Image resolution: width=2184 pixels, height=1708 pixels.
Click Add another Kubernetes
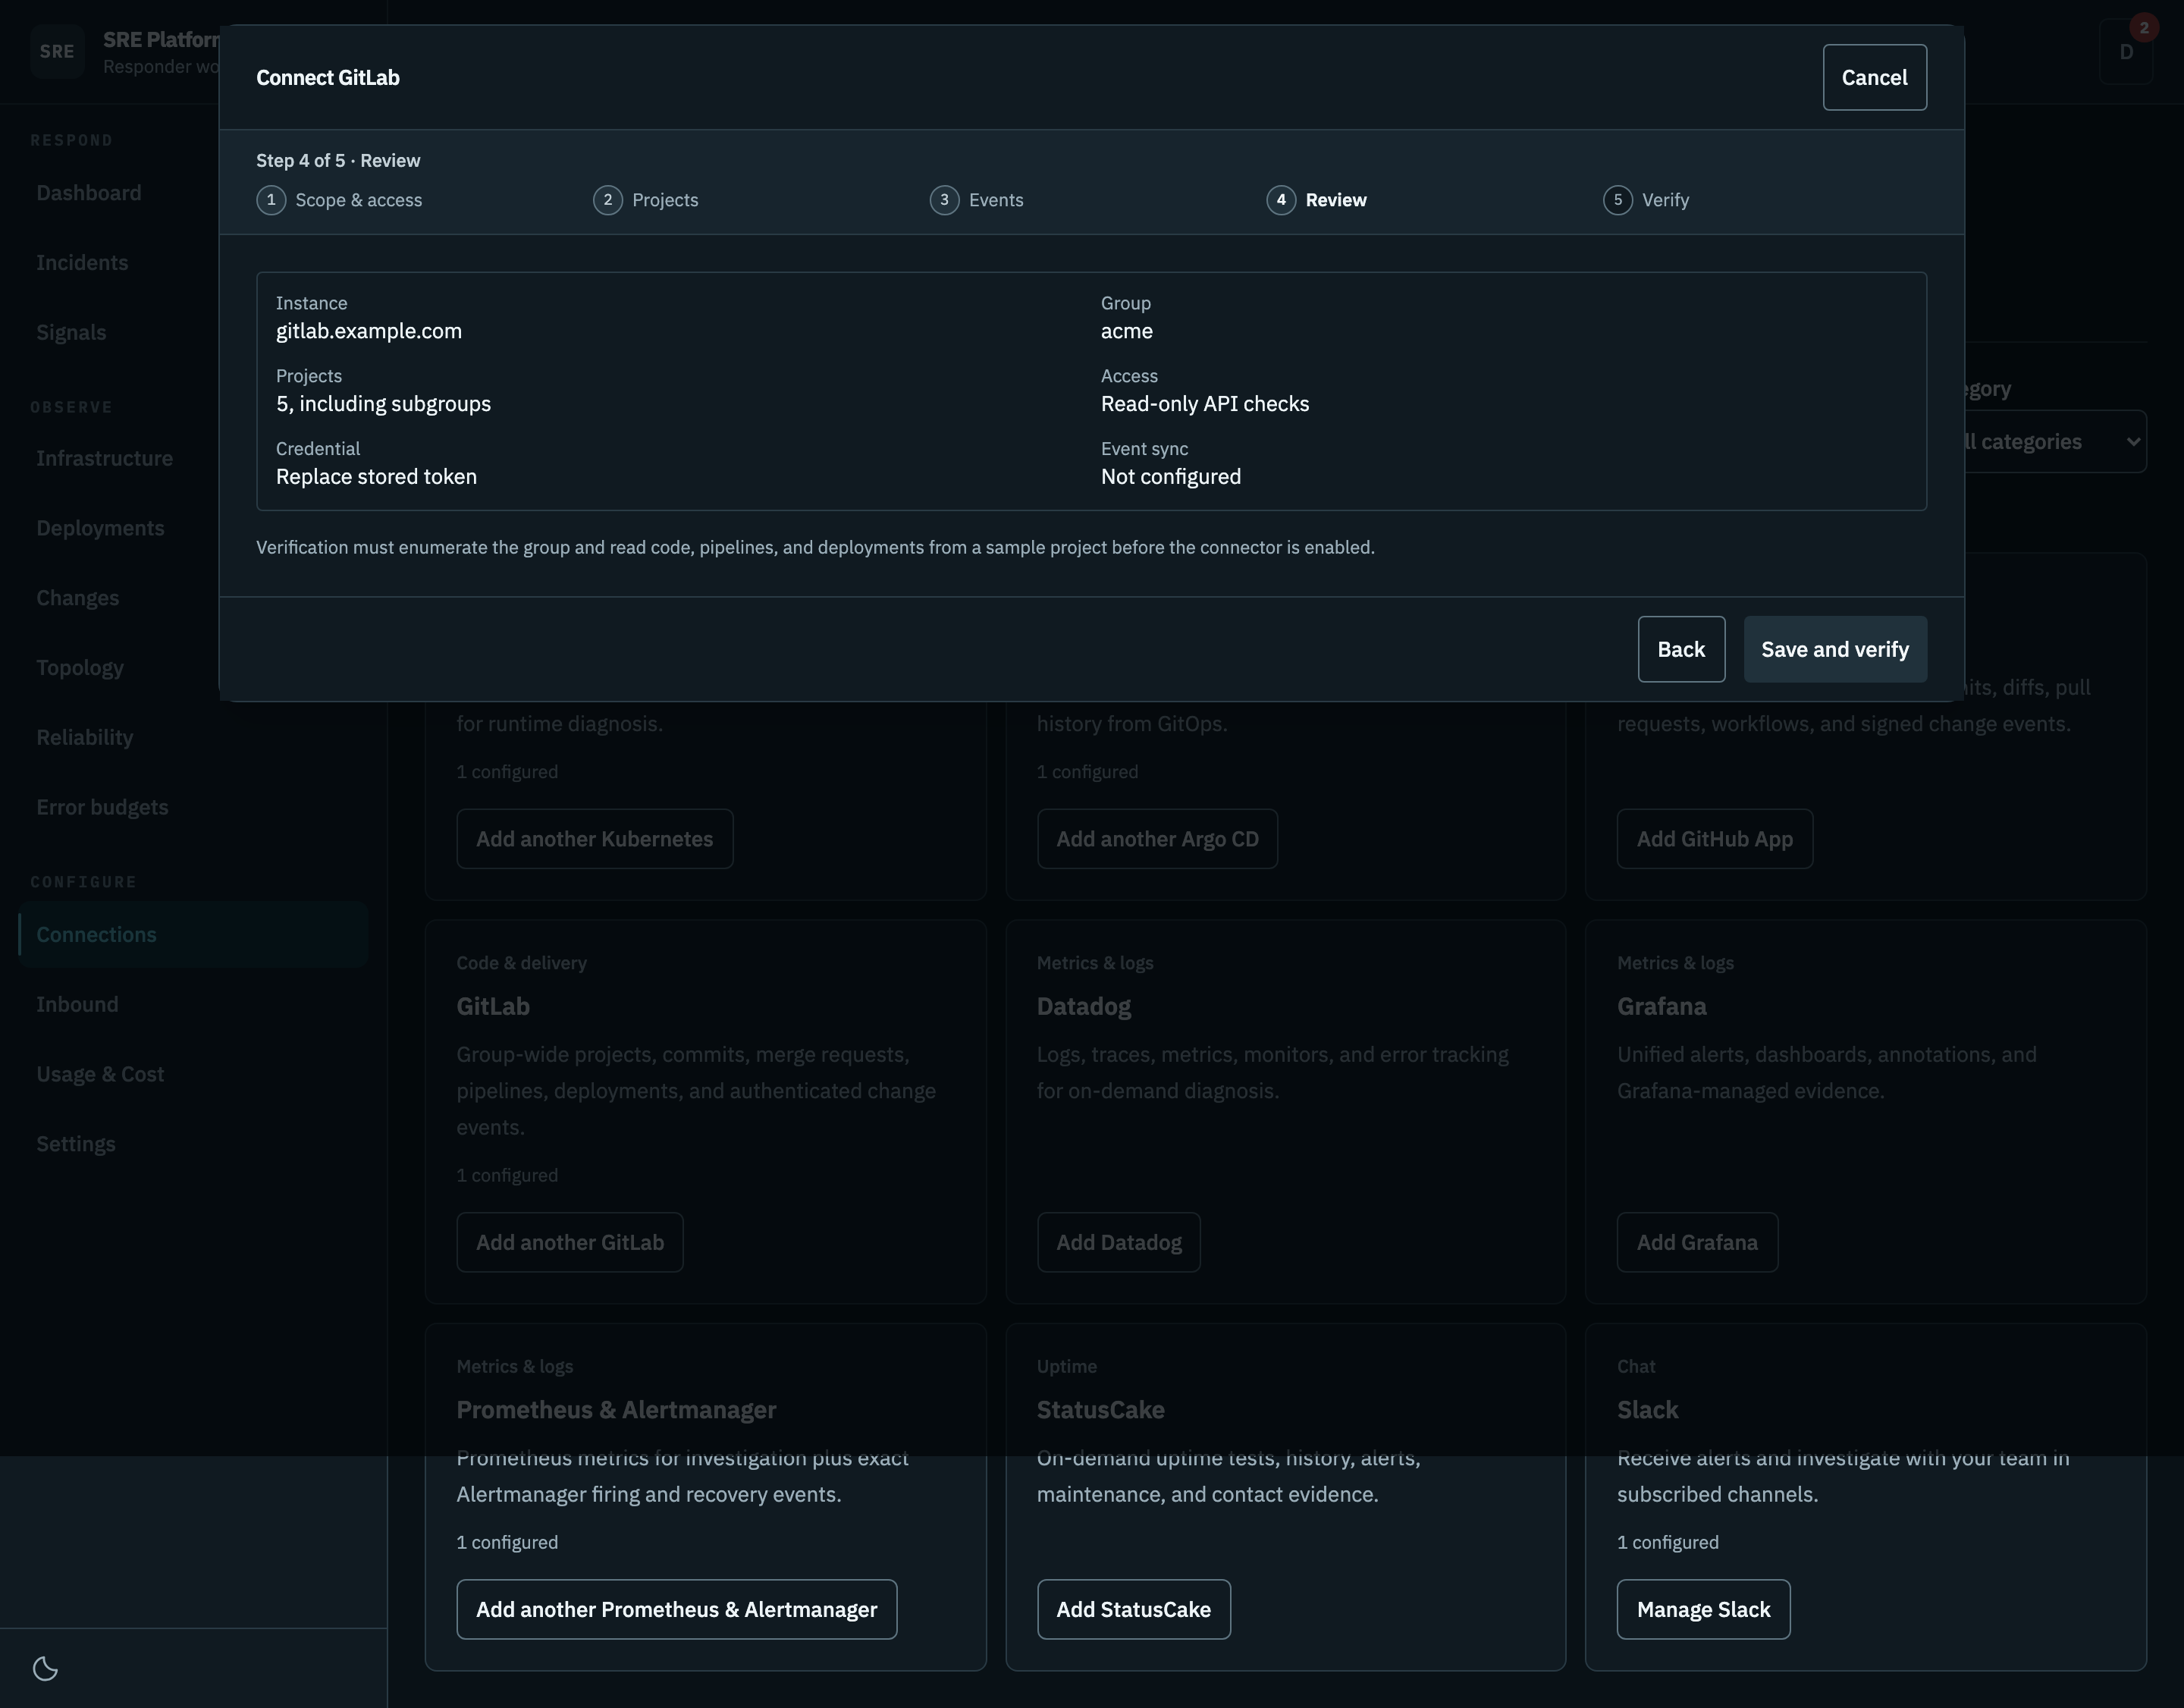pyautogui.click(x=594, y=839)
